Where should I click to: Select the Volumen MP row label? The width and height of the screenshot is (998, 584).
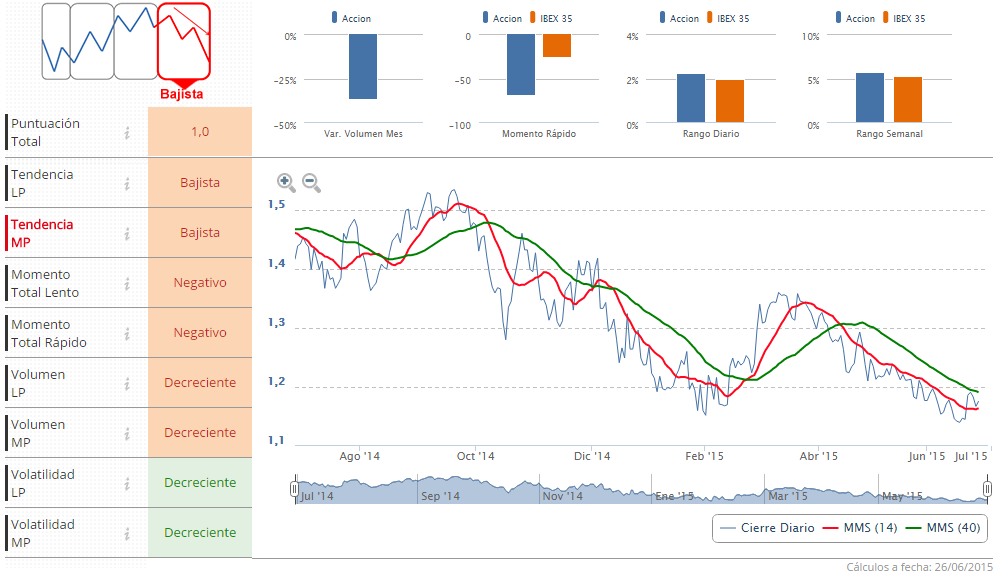coord(38,433)
